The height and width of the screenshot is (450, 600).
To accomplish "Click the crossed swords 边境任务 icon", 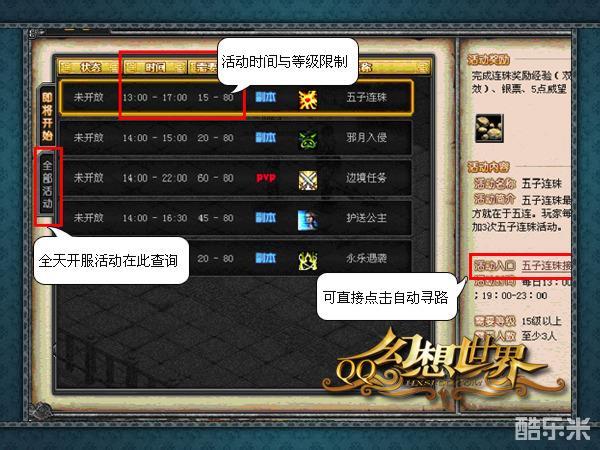I will tap(308, 180).
